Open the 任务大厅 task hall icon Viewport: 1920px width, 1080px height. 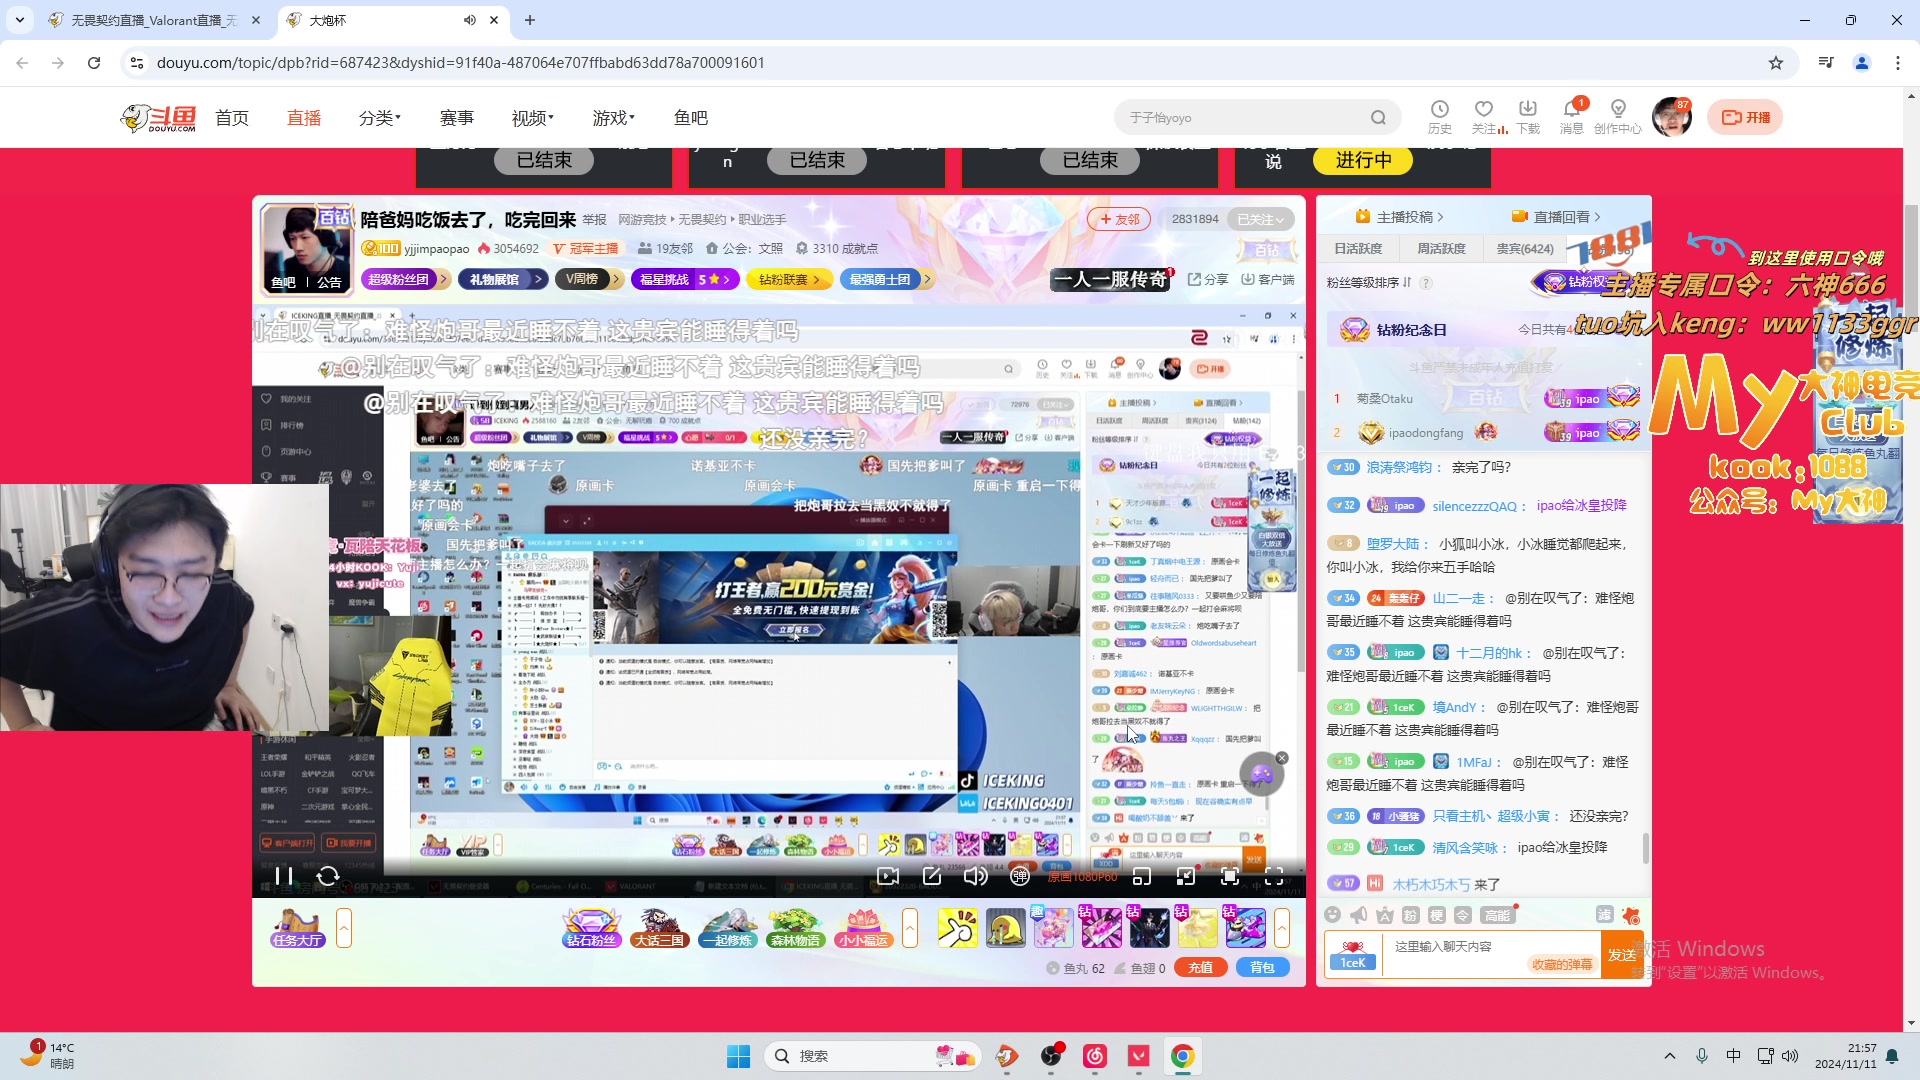(x=298, y=928)
